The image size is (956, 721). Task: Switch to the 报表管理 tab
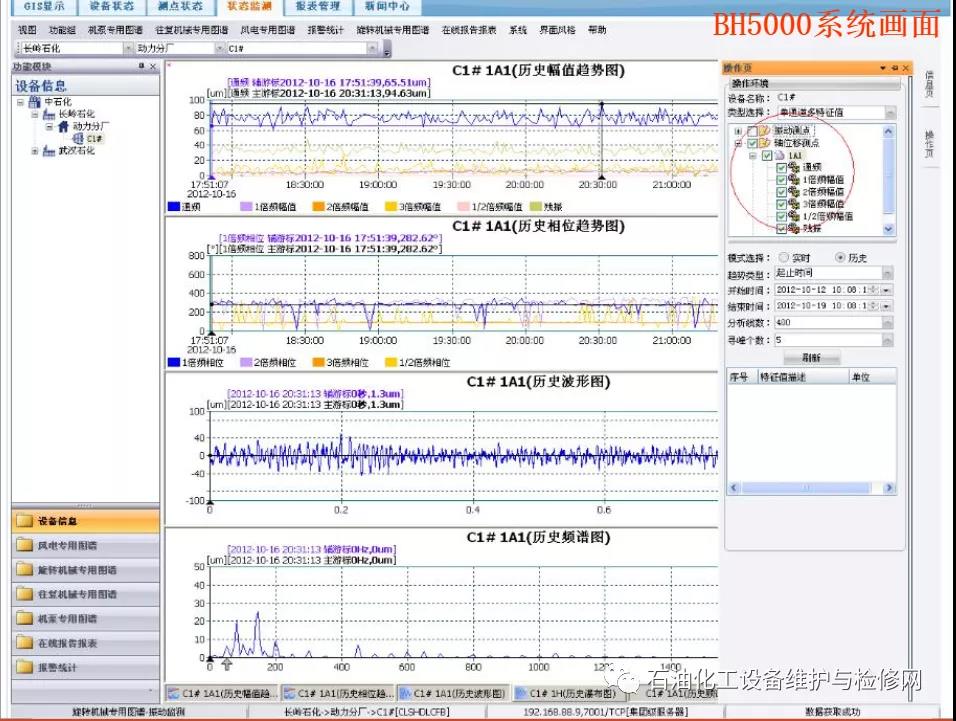317,6
